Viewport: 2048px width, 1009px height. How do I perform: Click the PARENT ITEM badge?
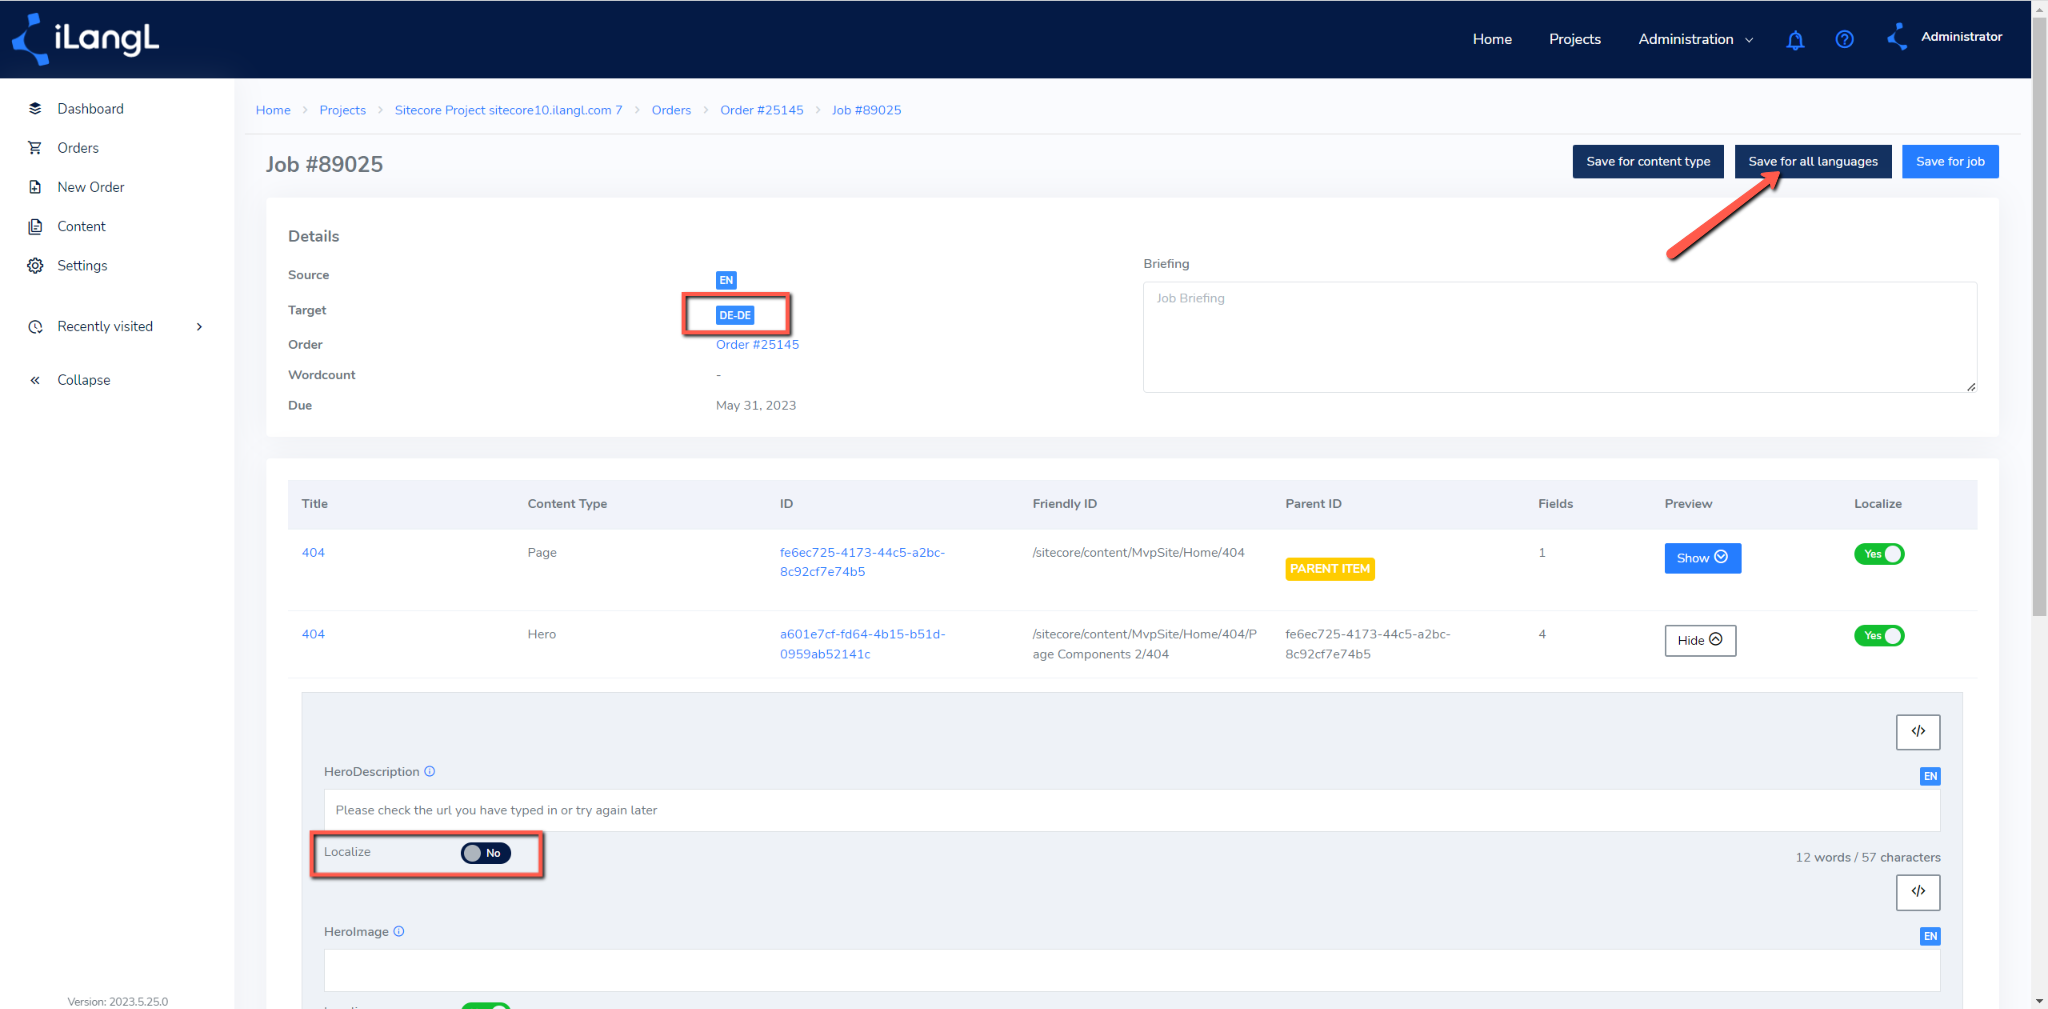click(1329, 568)
